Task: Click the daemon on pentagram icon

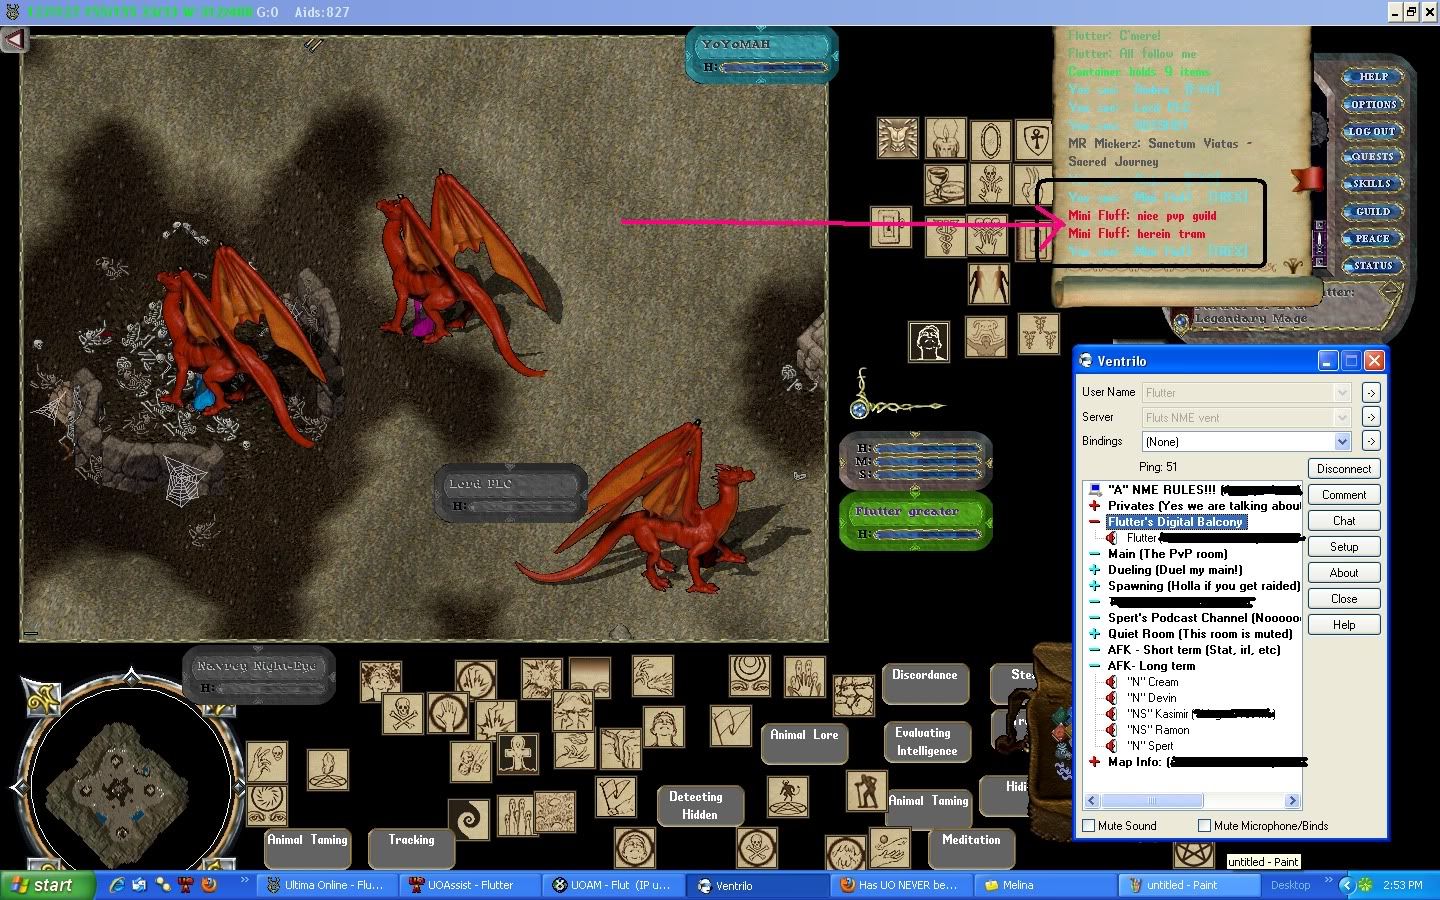Action: click(x=787, y=796)
